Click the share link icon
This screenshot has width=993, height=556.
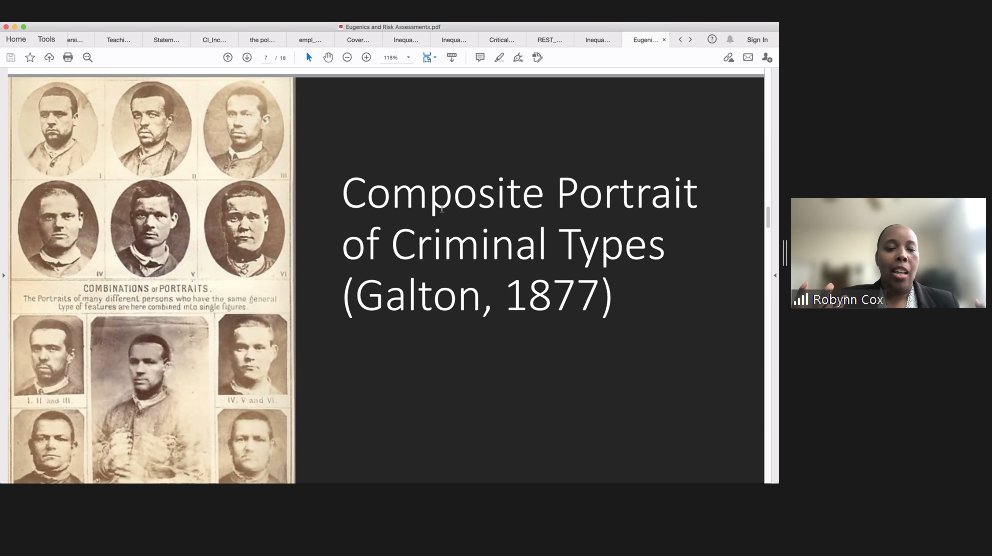point(729,58)
